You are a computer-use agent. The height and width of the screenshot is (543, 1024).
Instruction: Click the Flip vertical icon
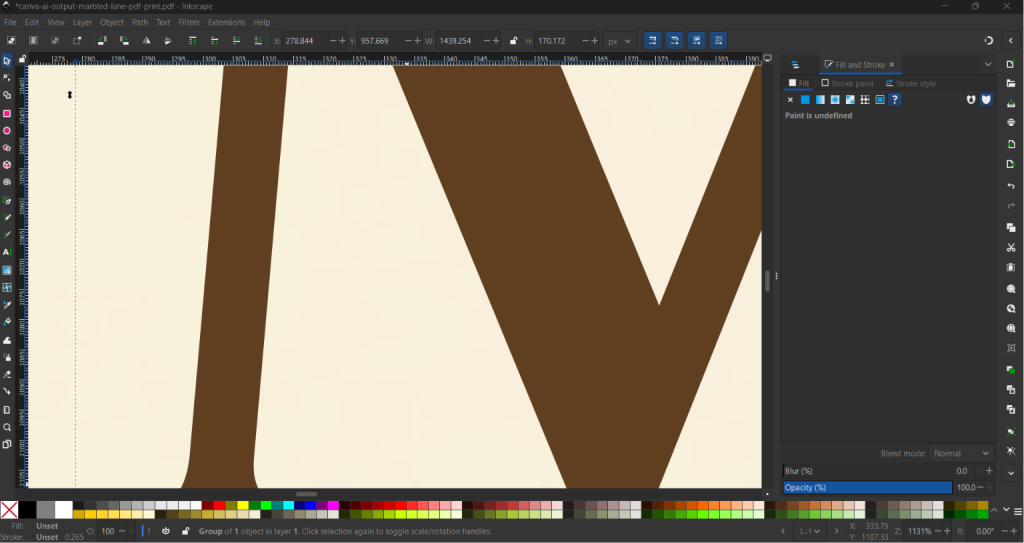[168, 41]
